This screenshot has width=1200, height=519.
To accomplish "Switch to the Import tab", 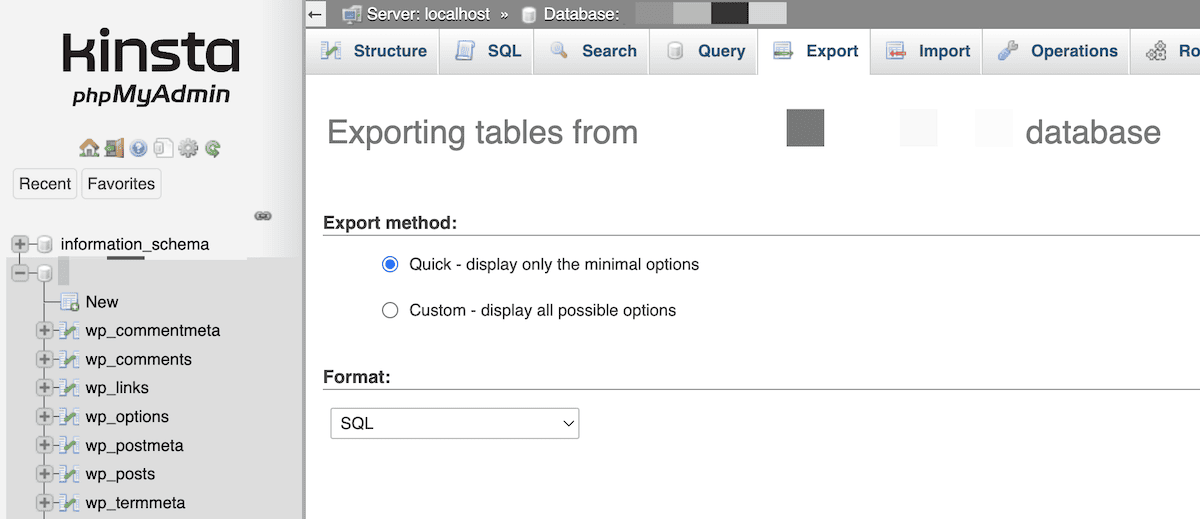I will tap(927, 51).
